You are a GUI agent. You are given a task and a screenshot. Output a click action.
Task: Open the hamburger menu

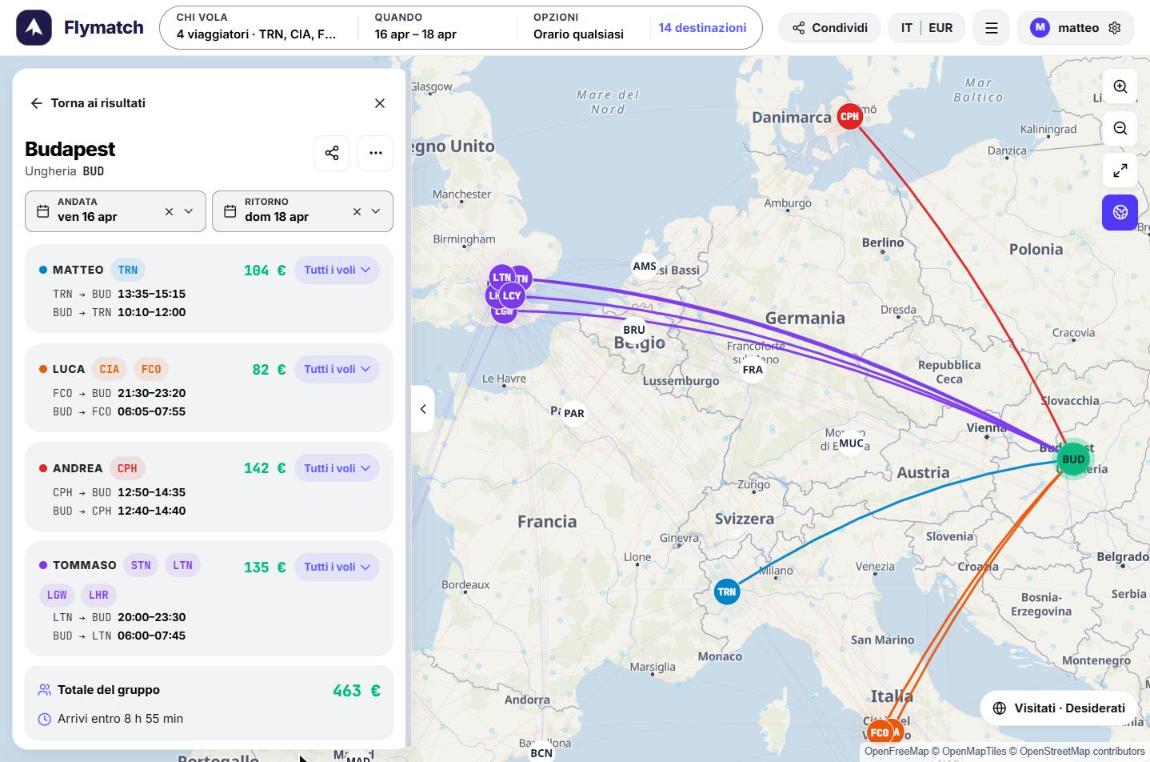tap(991, 28)
